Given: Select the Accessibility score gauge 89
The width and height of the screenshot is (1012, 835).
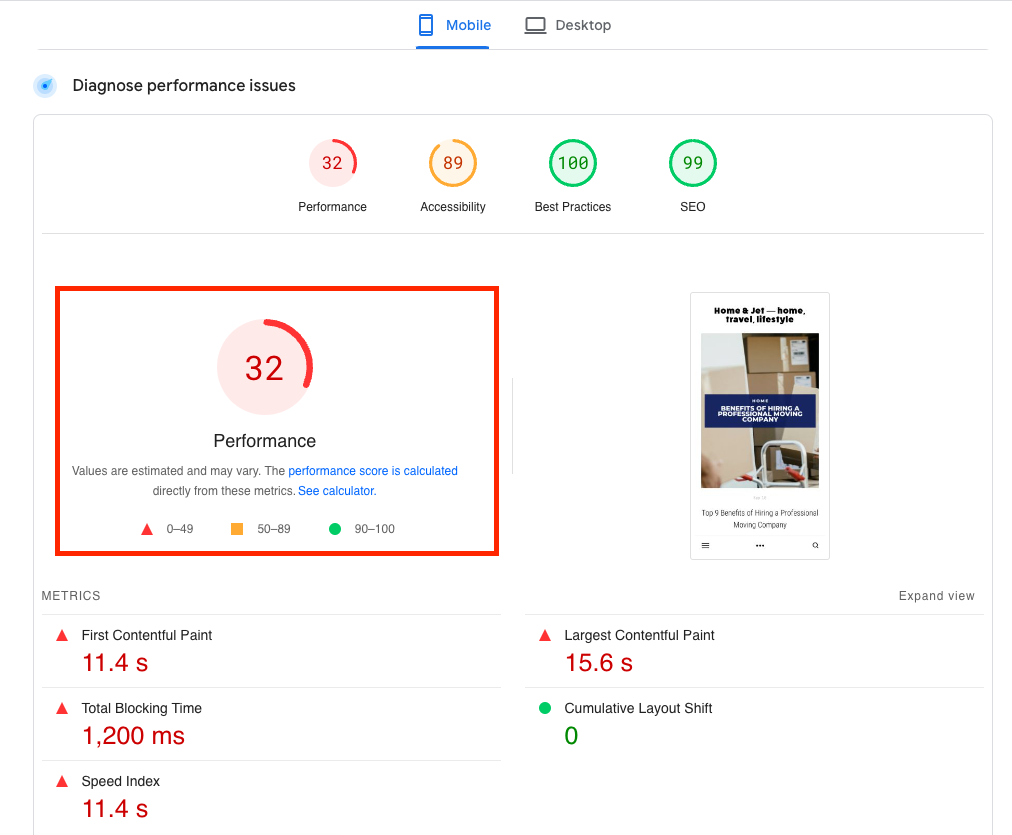Looking at the screenshot, I should pos(452,163).
